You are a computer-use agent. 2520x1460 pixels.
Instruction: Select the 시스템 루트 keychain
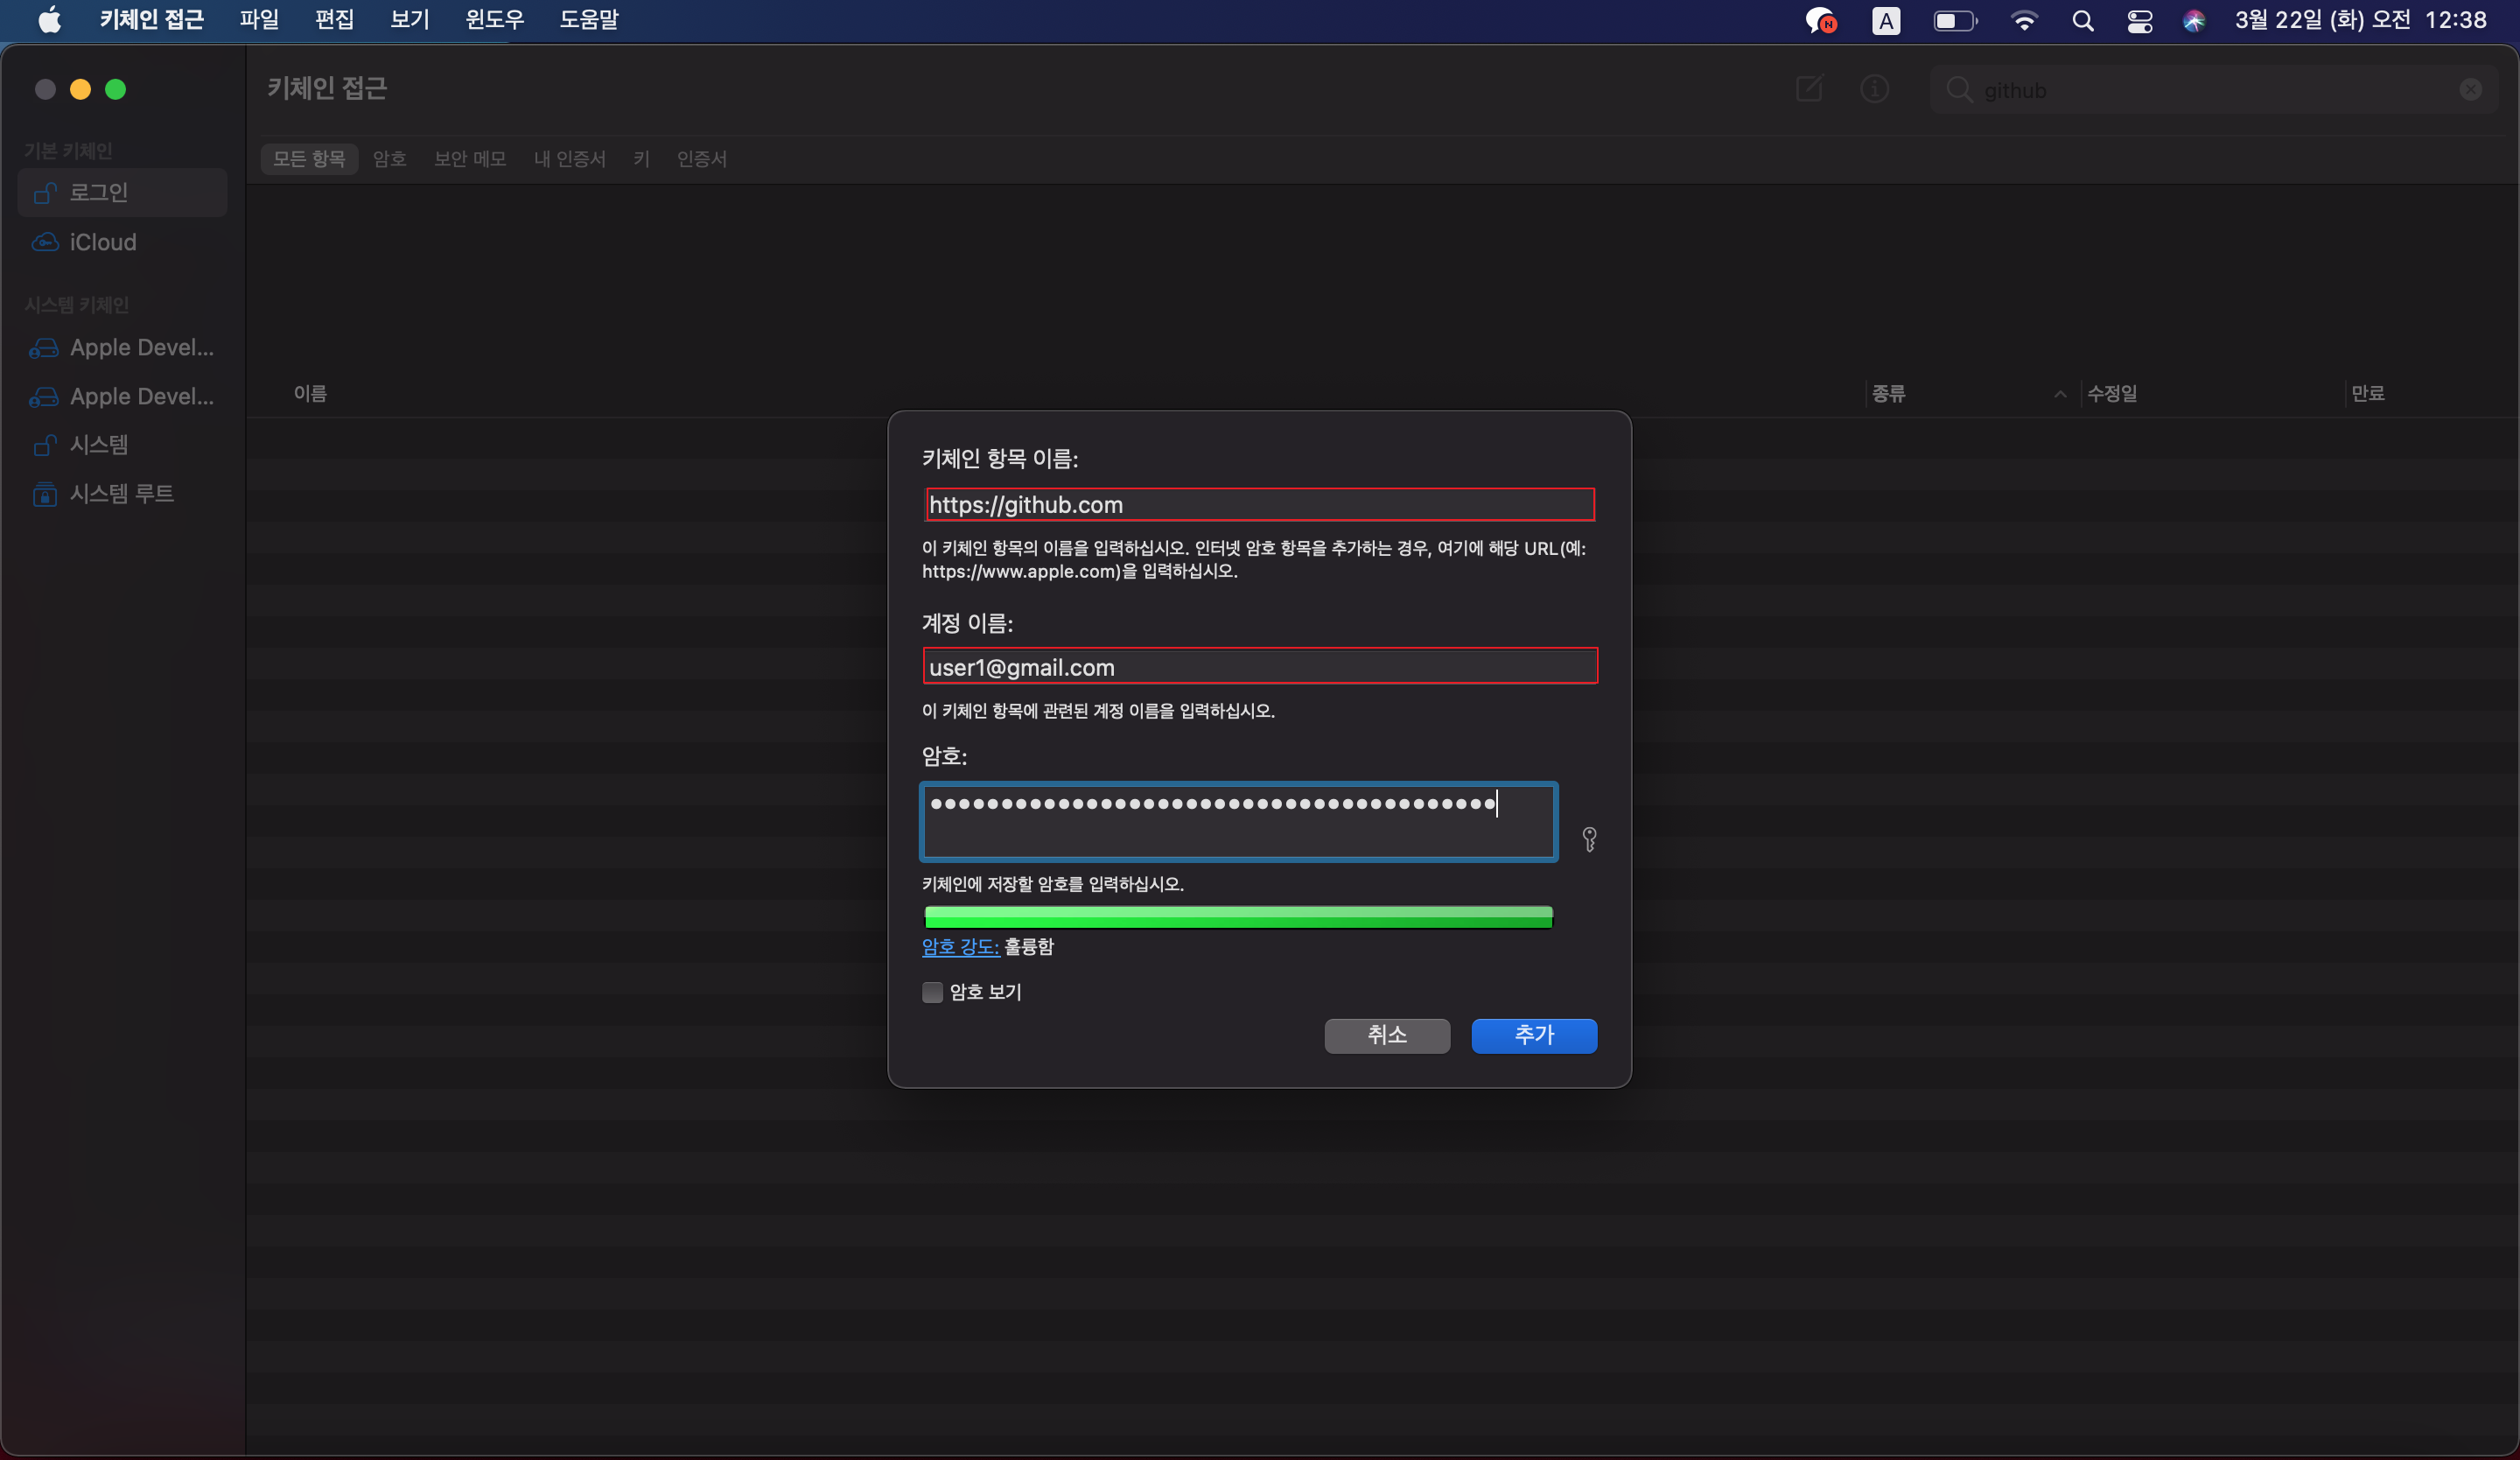pos(121,493)
